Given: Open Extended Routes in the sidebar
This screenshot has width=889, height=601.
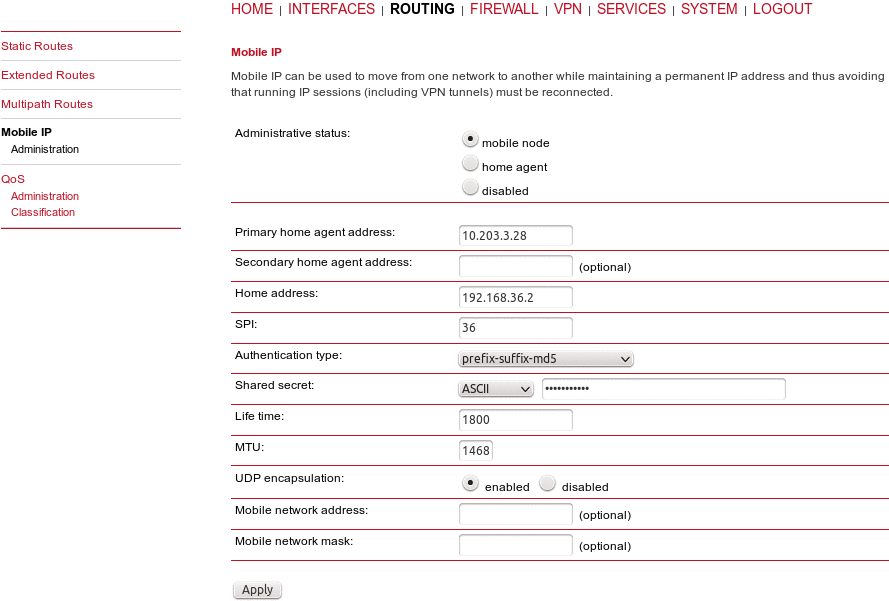Looking at the screenshot, I should [48, 75].
